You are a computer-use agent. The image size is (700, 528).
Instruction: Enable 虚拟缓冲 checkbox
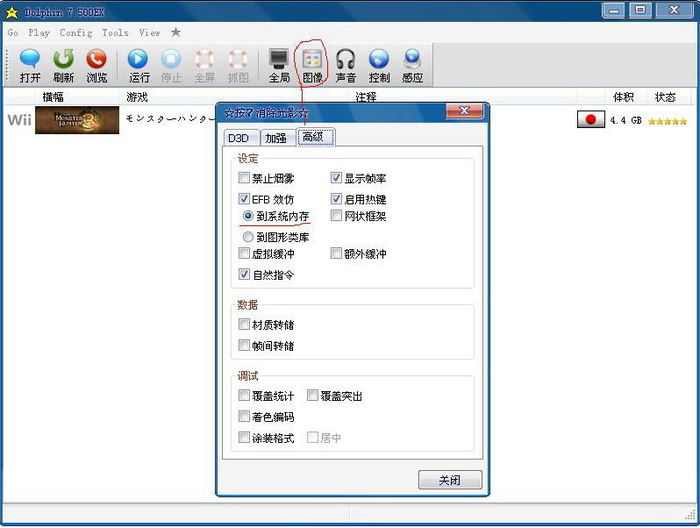coord(244,254)
